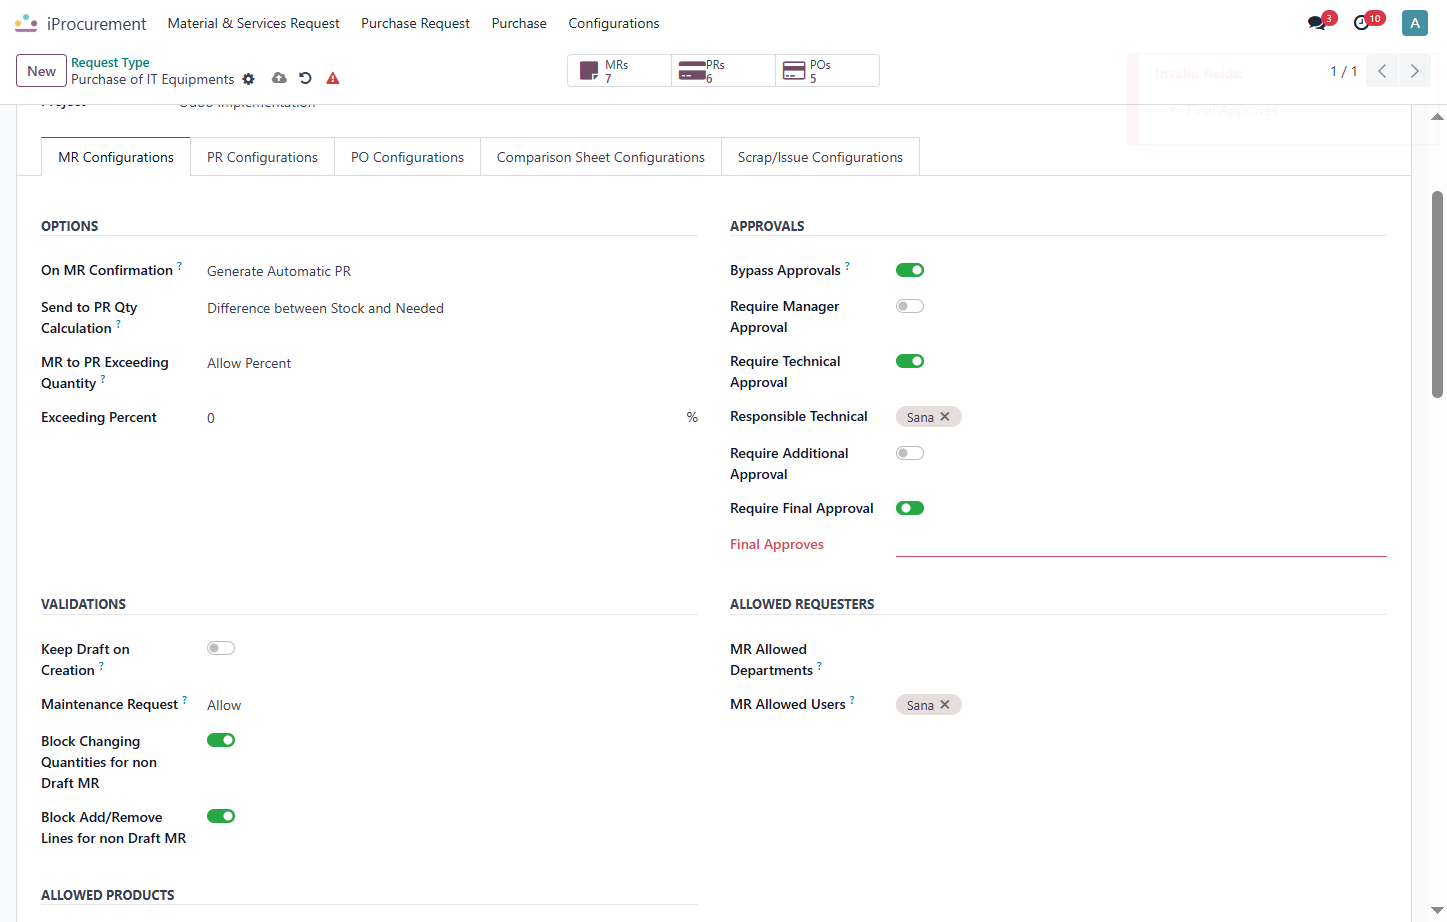
Task: Open the discuss messages icon
Action: tap(1317, 23)
